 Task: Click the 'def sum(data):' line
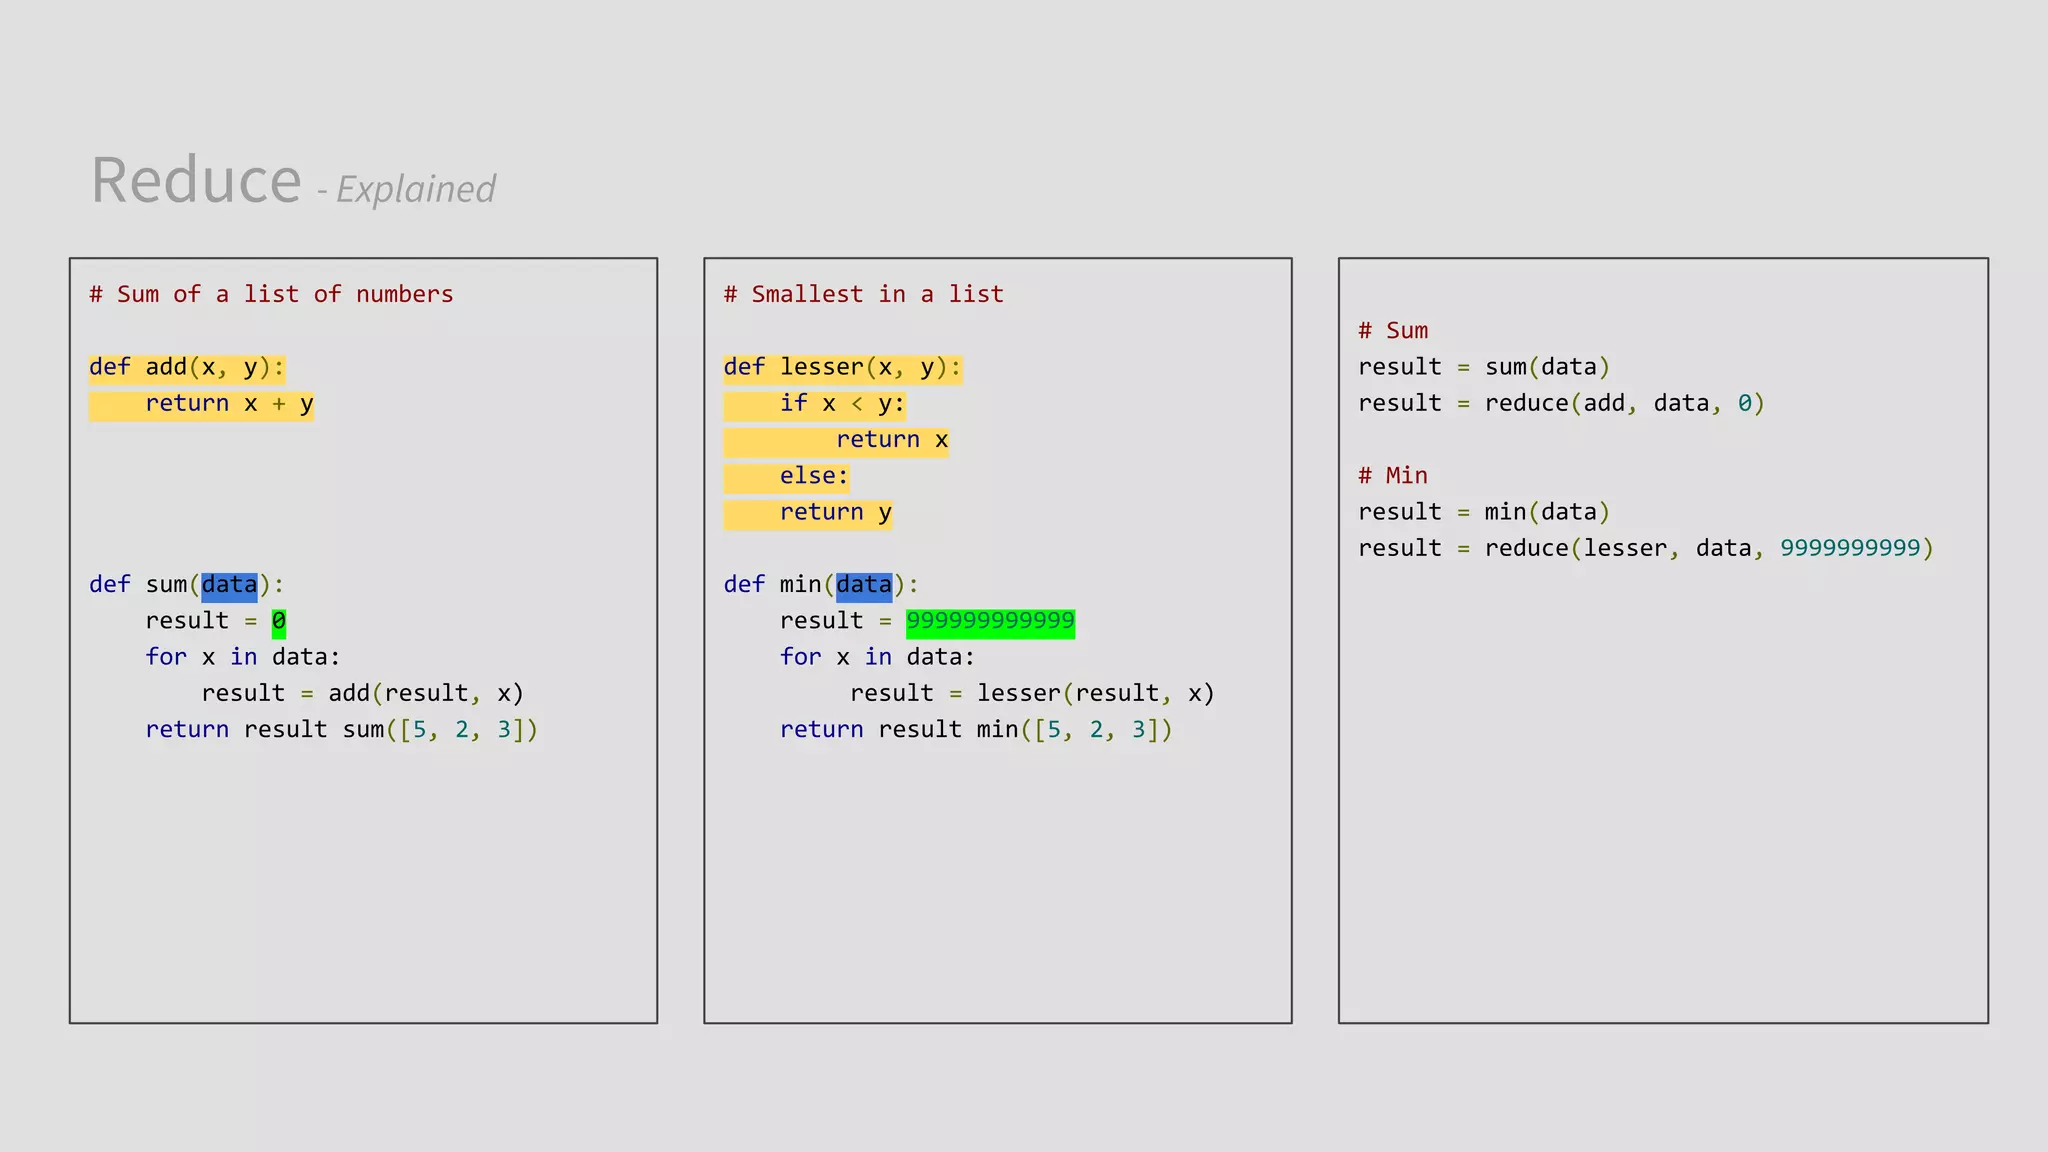tap(187, 584)
